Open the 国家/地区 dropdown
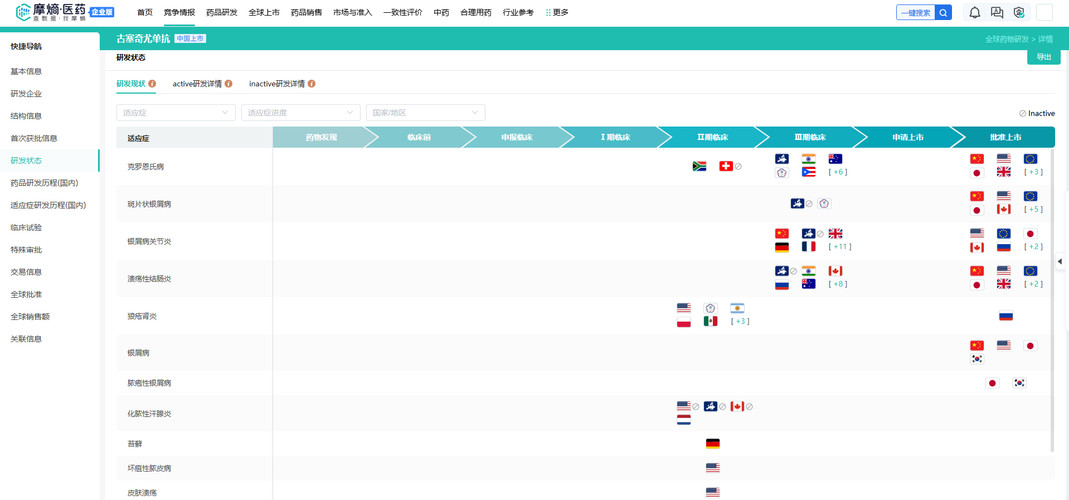 click(x=425, y=113)
